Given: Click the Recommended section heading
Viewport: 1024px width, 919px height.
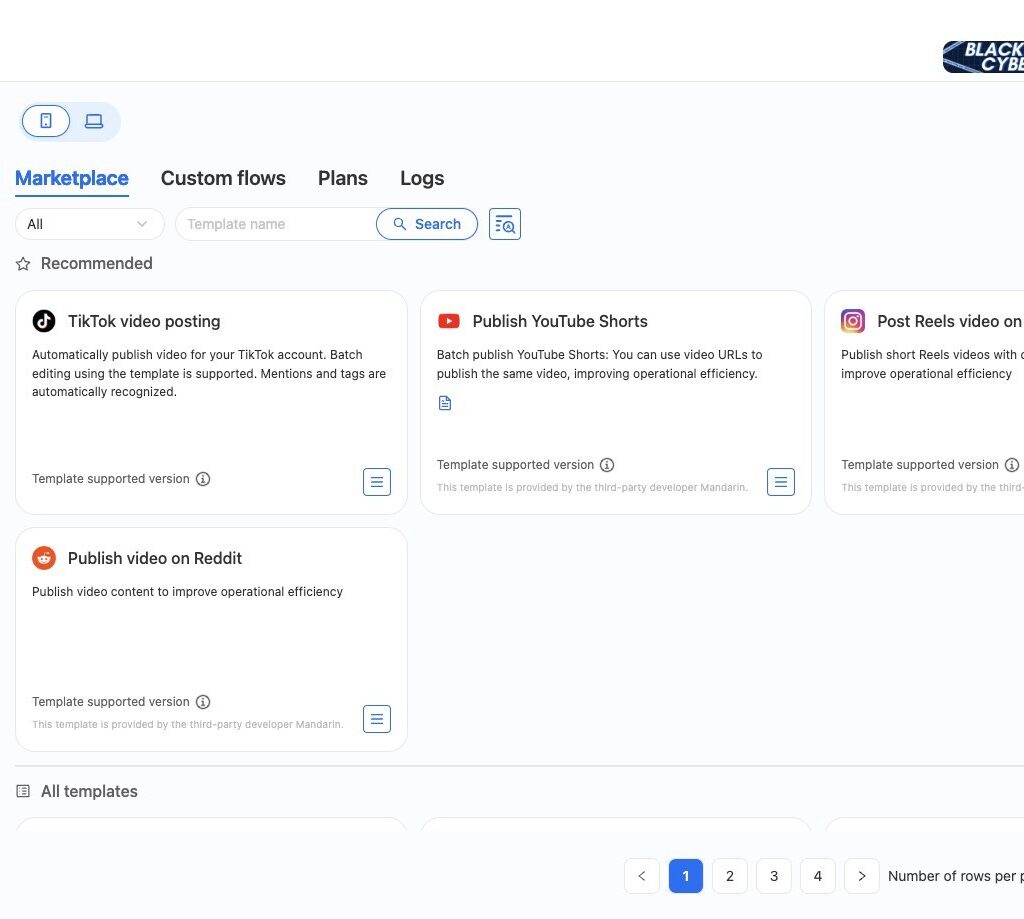Looking at the screenshot, I should coord(97,263).
